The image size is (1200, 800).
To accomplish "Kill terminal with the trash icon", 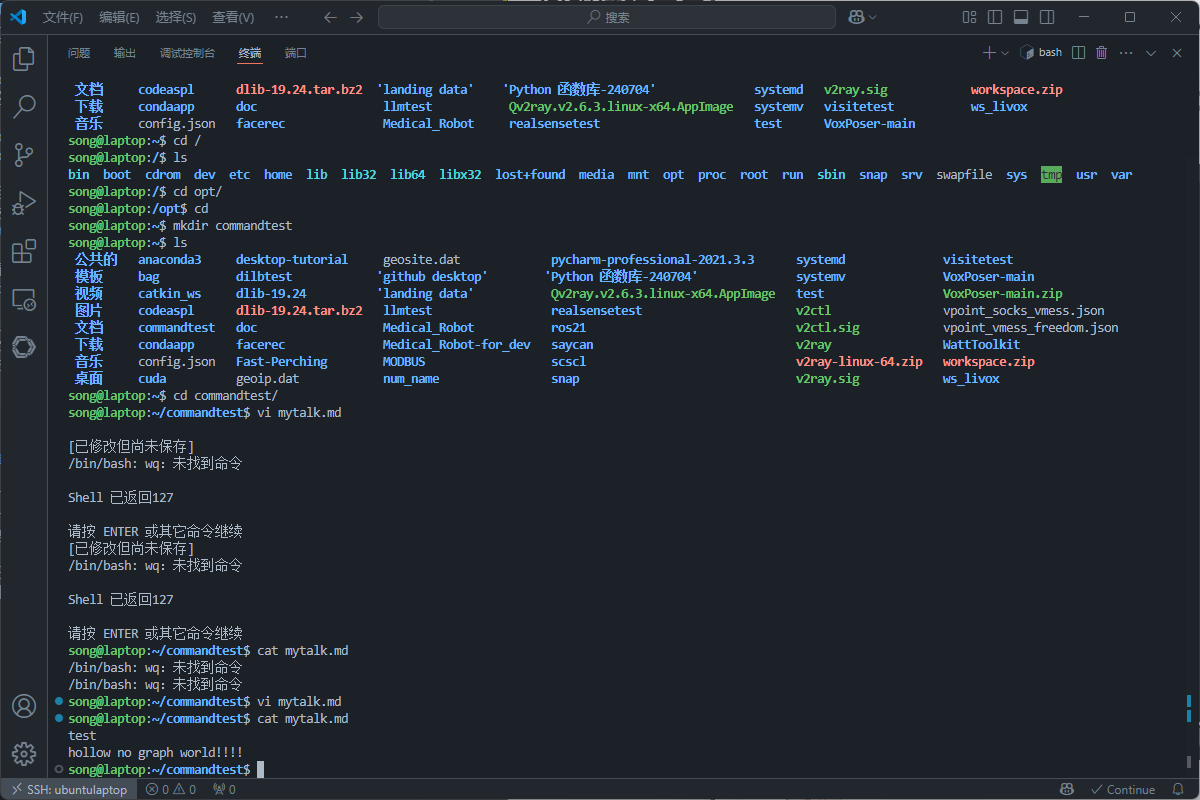I will point(1102,53).
